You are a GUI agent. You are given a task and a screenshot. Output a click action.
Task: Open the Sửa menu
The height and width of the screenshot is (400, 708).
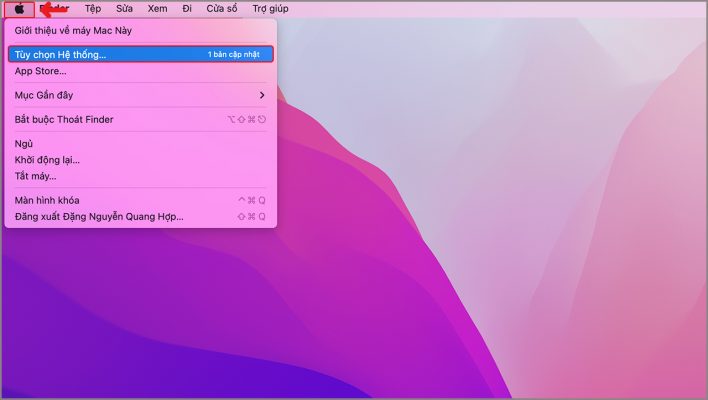124,9
